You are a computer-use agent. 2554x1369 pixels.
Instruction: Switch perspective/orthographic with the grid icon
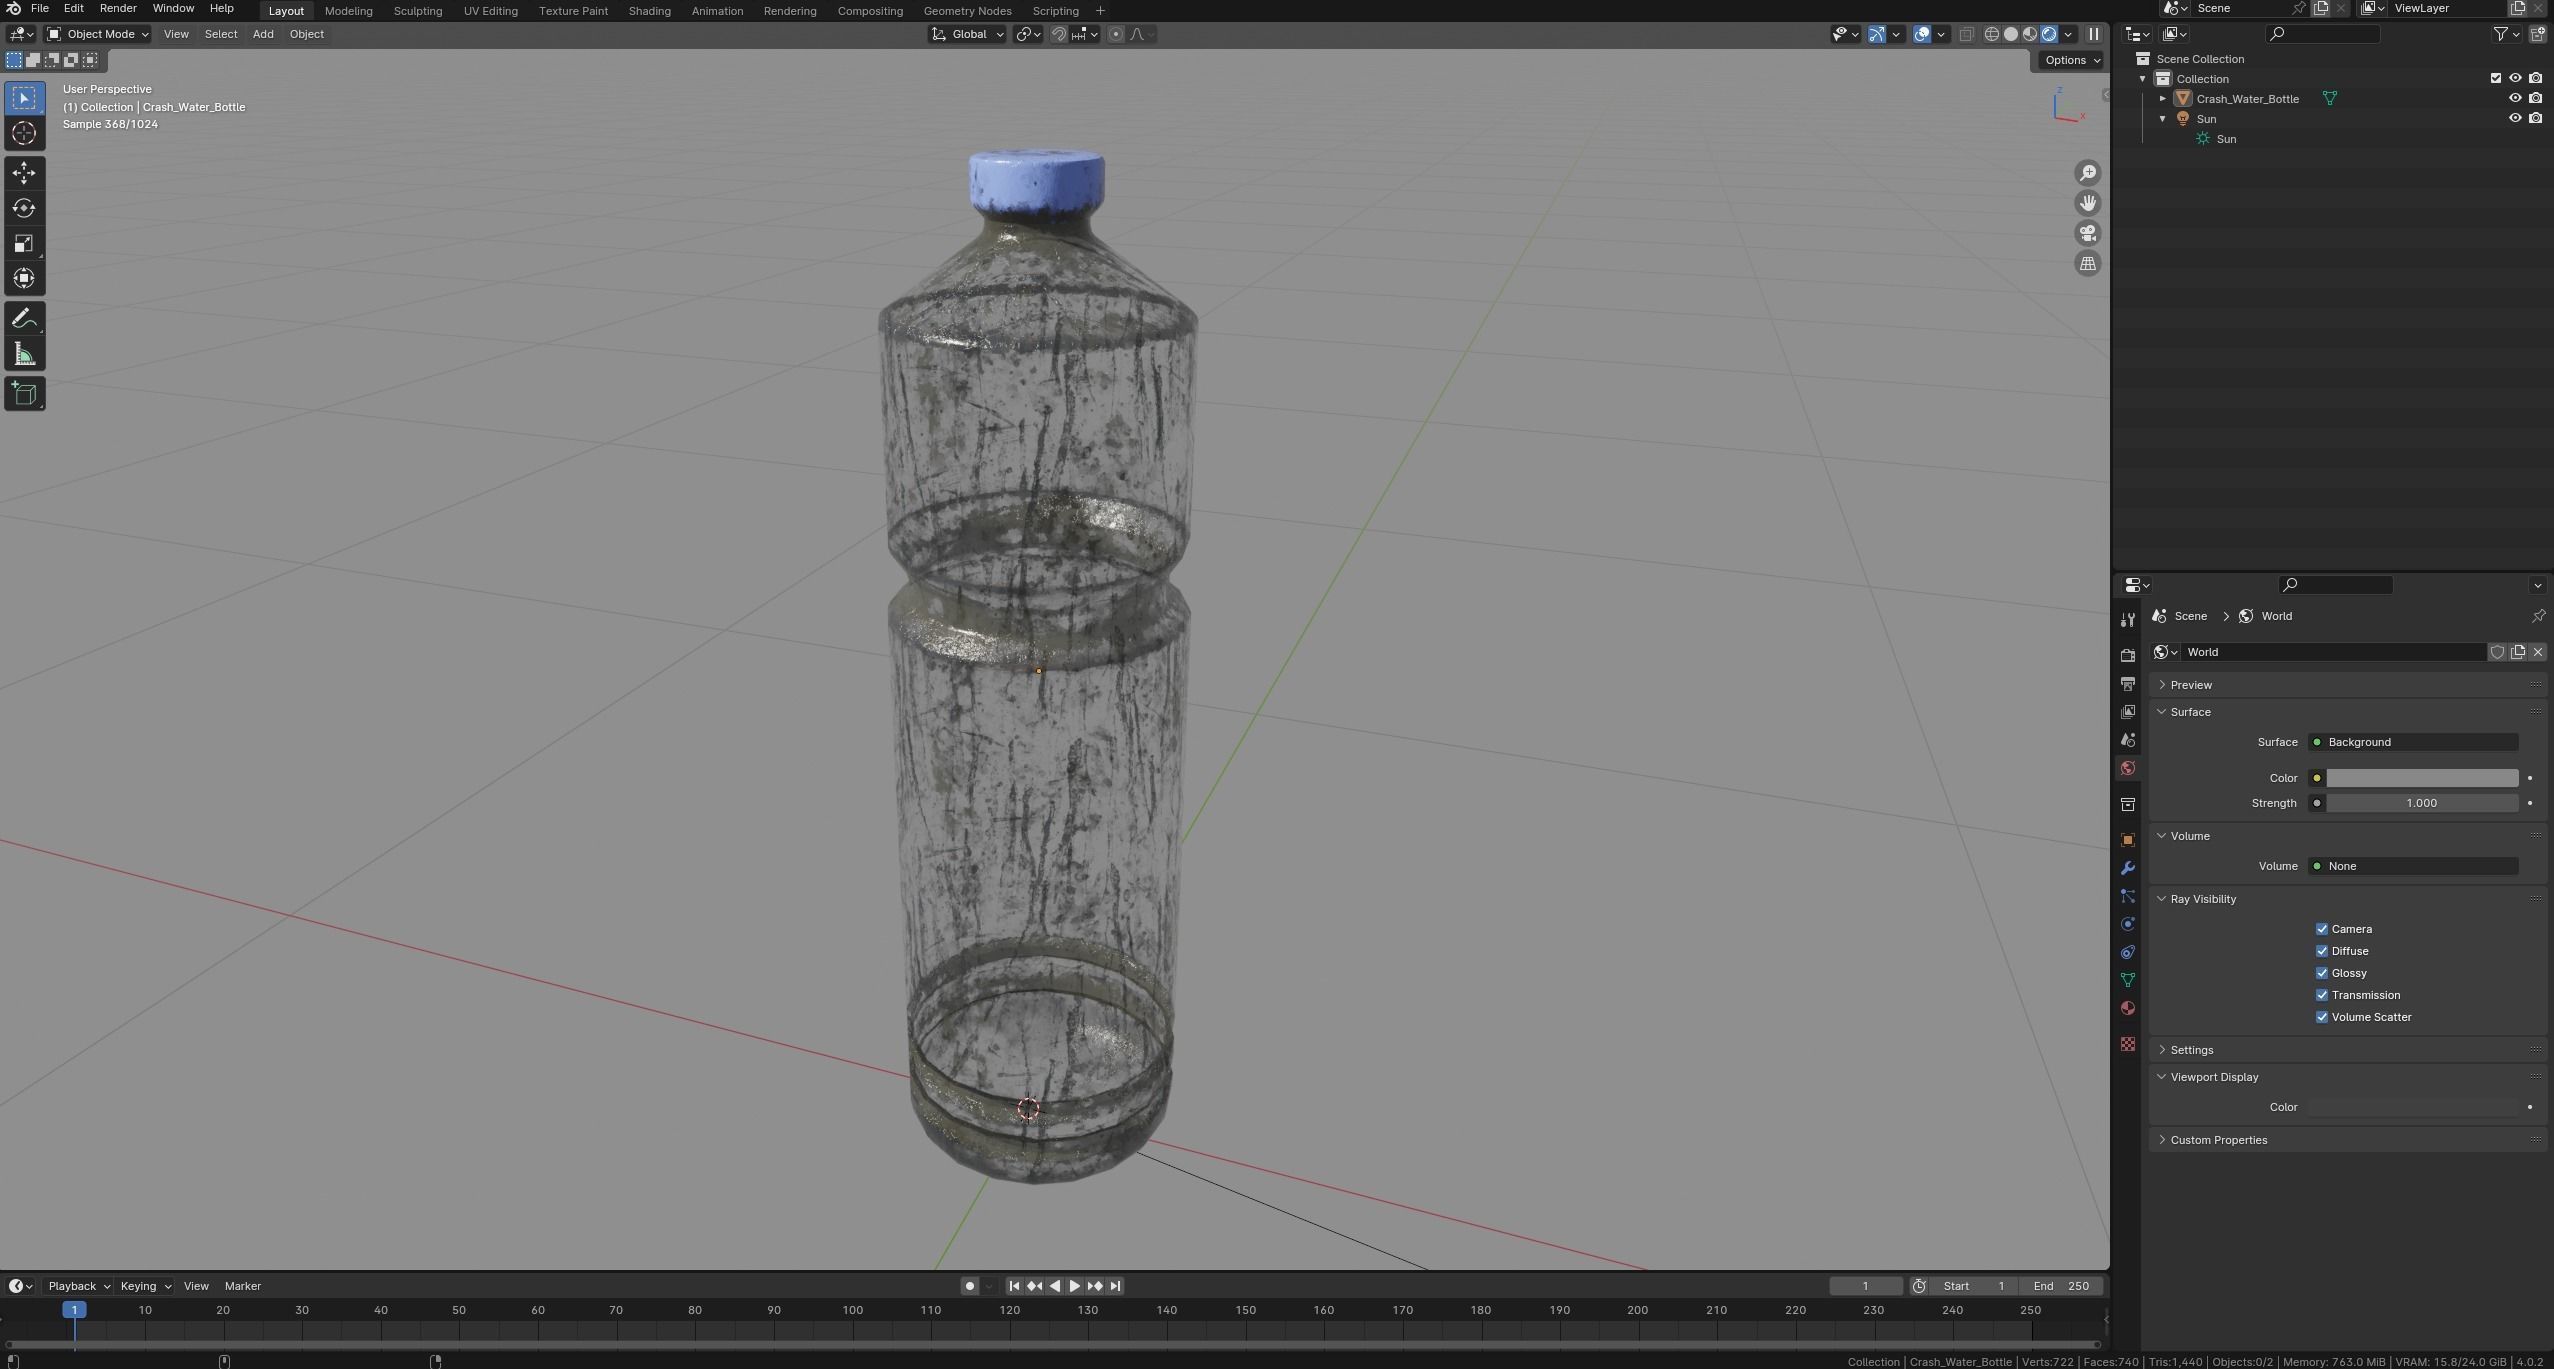(x=2087, y=264)
